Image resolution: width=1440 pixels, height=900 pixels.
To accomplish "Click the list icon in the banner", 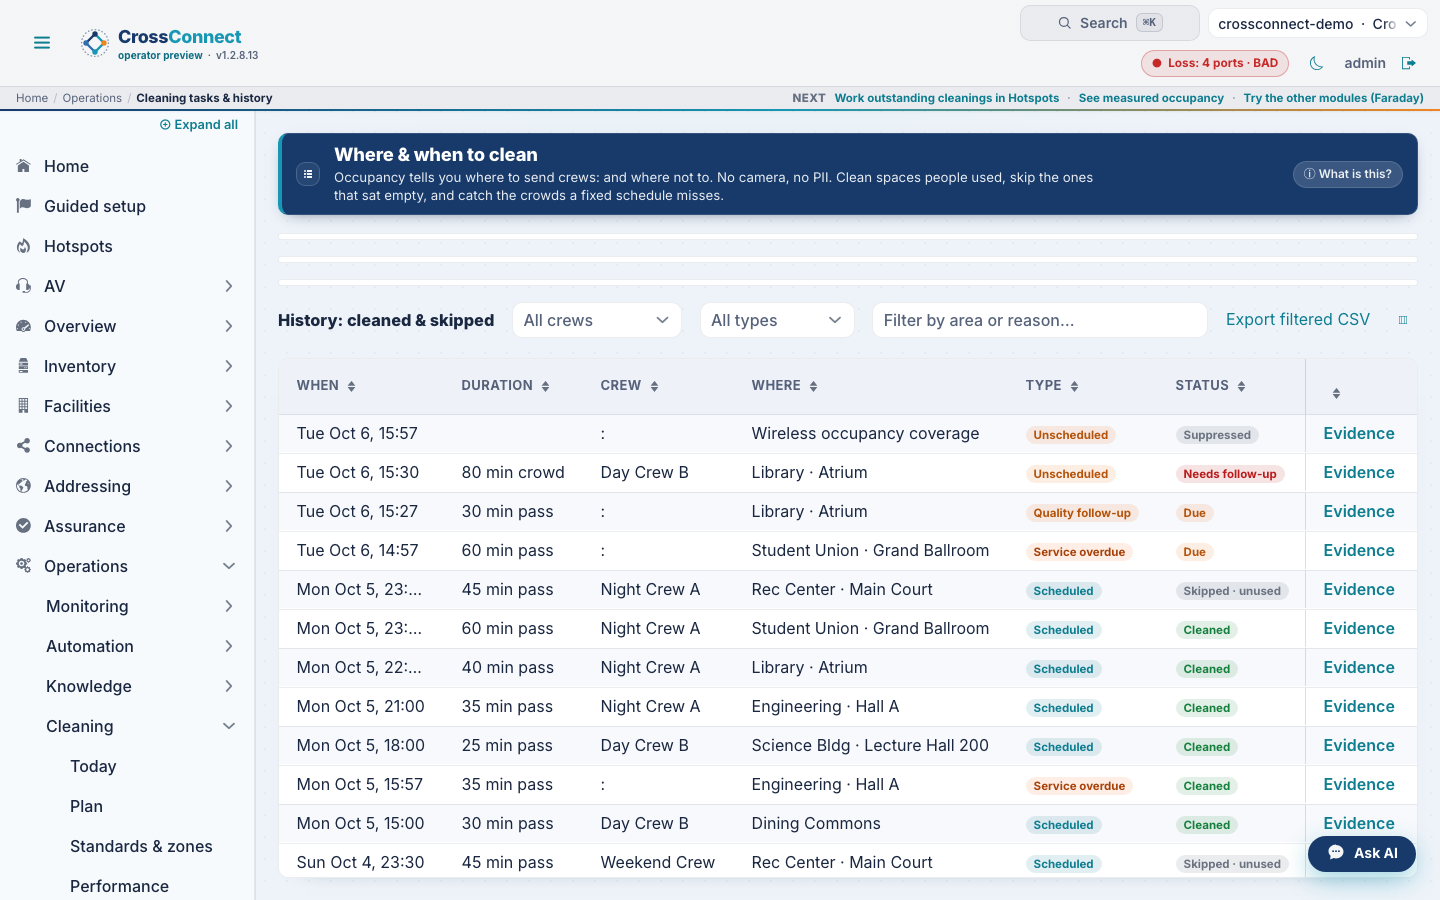I will tap(308, 174).
